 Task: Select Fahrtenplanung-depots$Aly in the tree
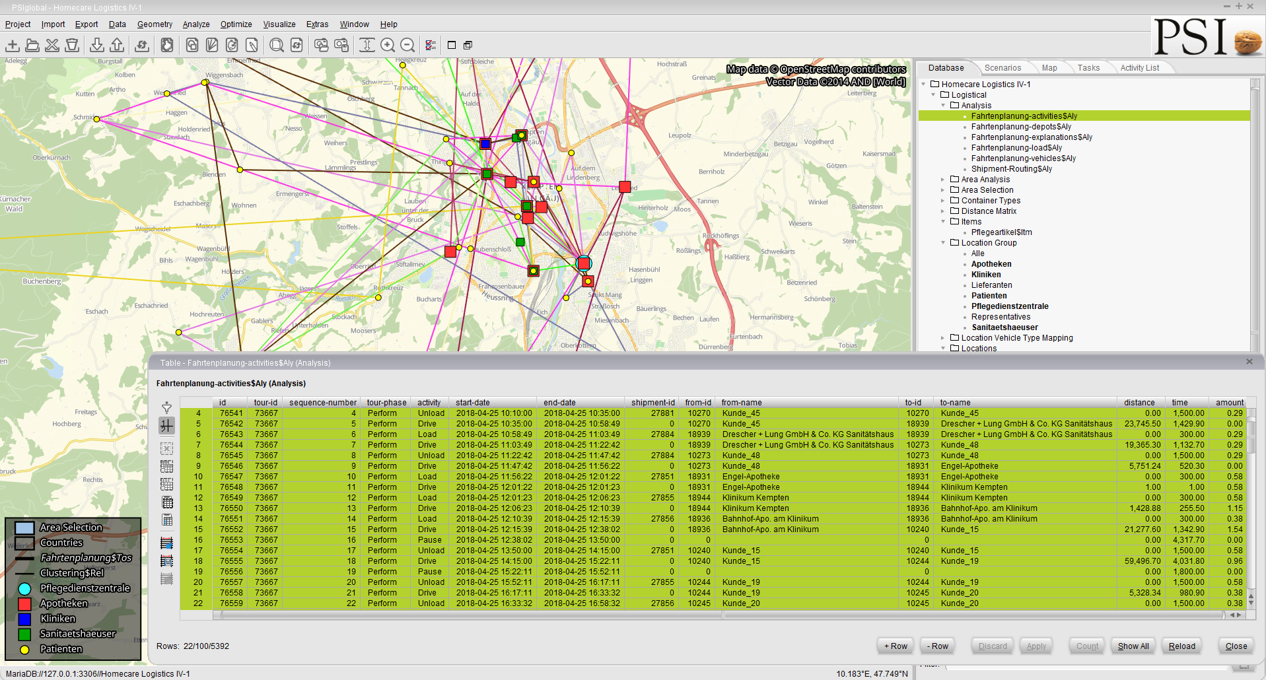pos(1021,127)
